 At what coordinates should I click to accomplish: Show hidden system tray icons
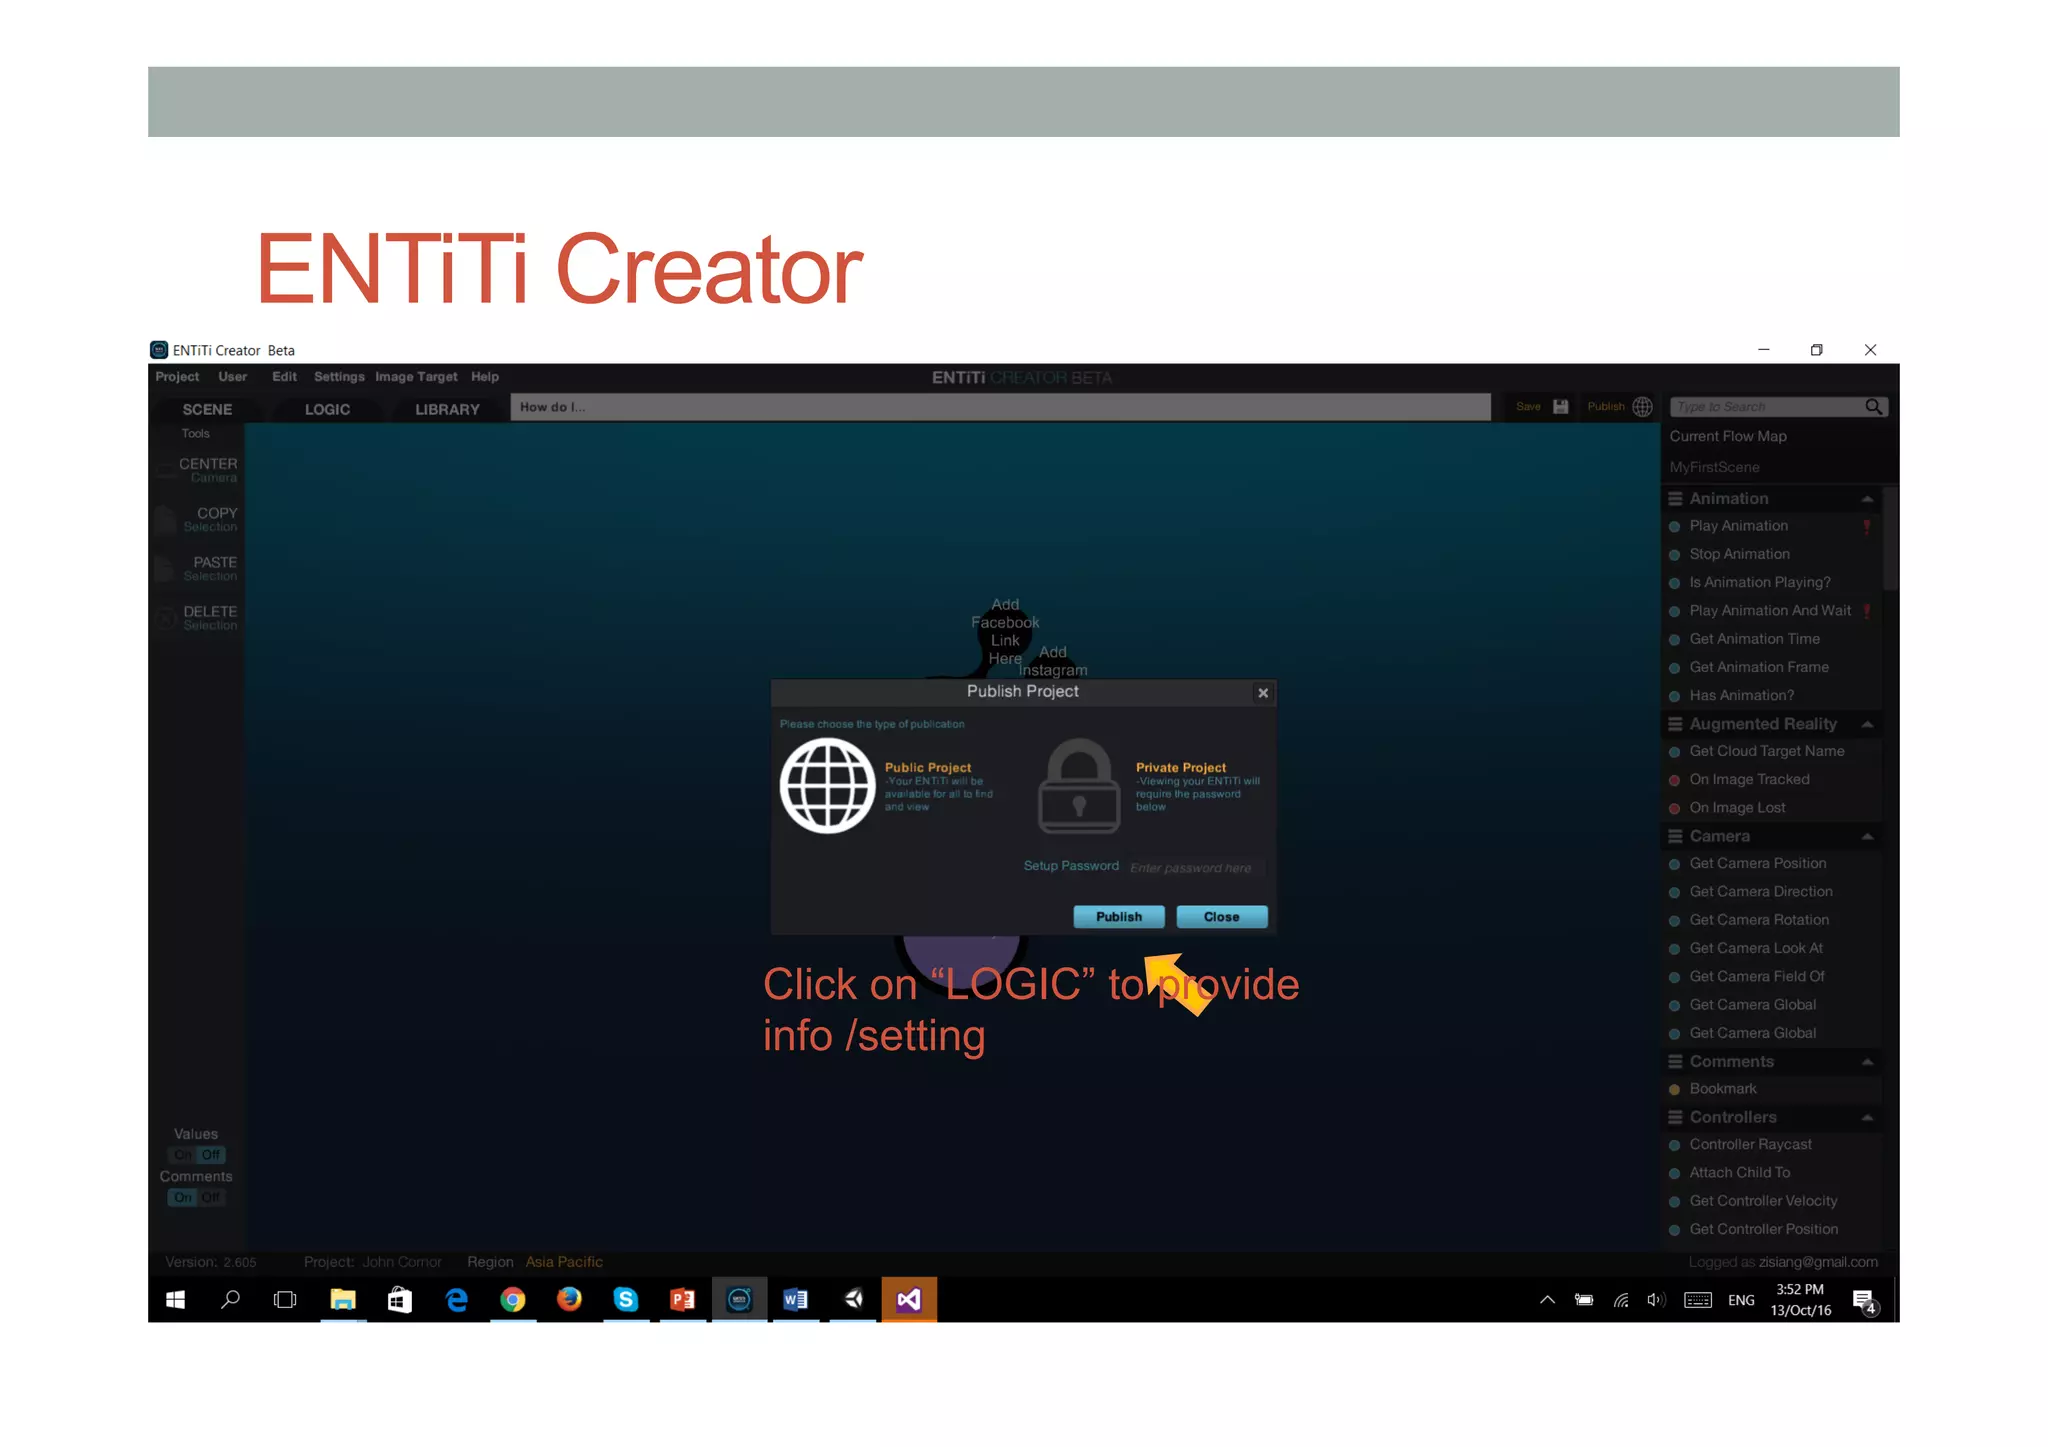click(x=1547, y=1300)
